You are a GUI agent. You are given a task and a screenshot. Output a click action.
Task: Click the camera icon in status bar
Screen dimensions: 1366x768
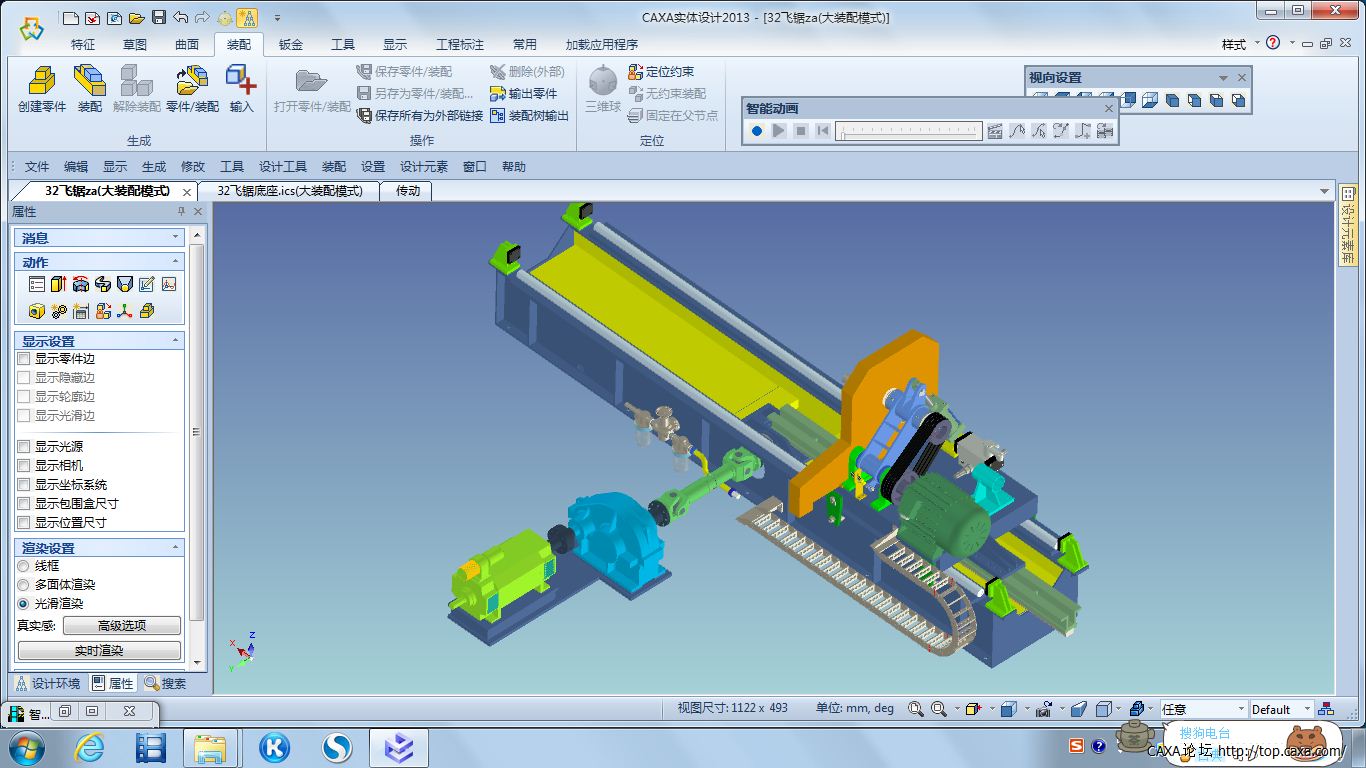pos(1043,709)
